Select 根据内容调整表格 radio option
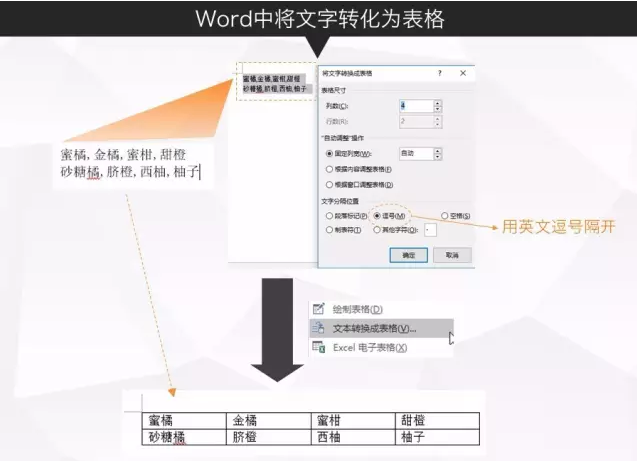The image size is (637, 461). pyautogui.click(x=329, y=169)
